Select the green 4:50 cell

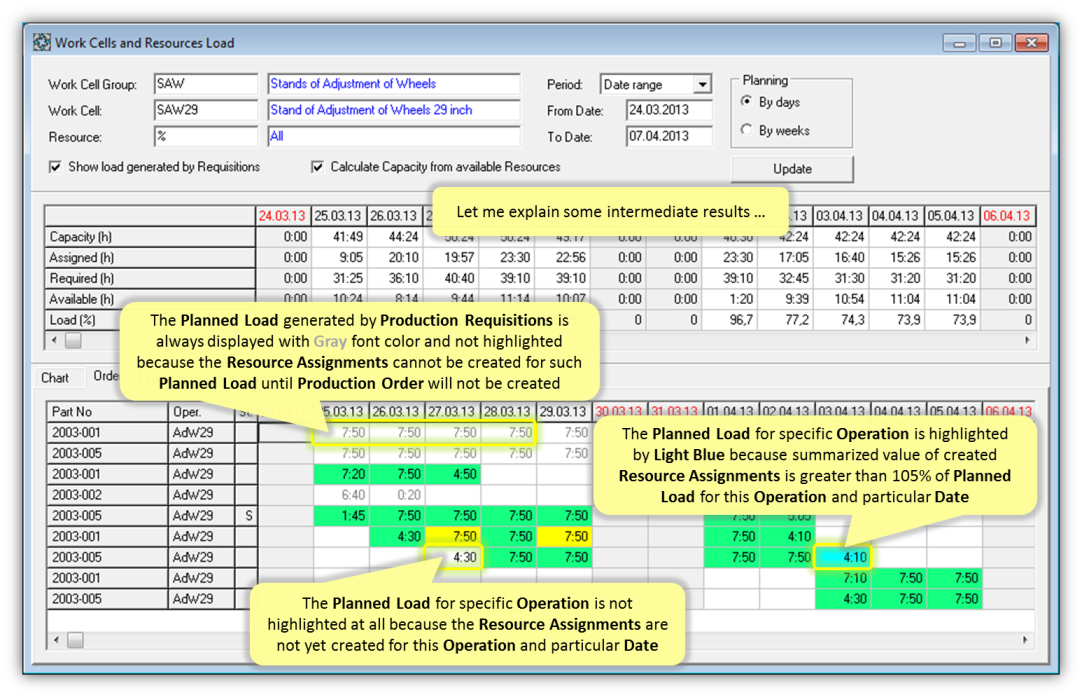453,474
